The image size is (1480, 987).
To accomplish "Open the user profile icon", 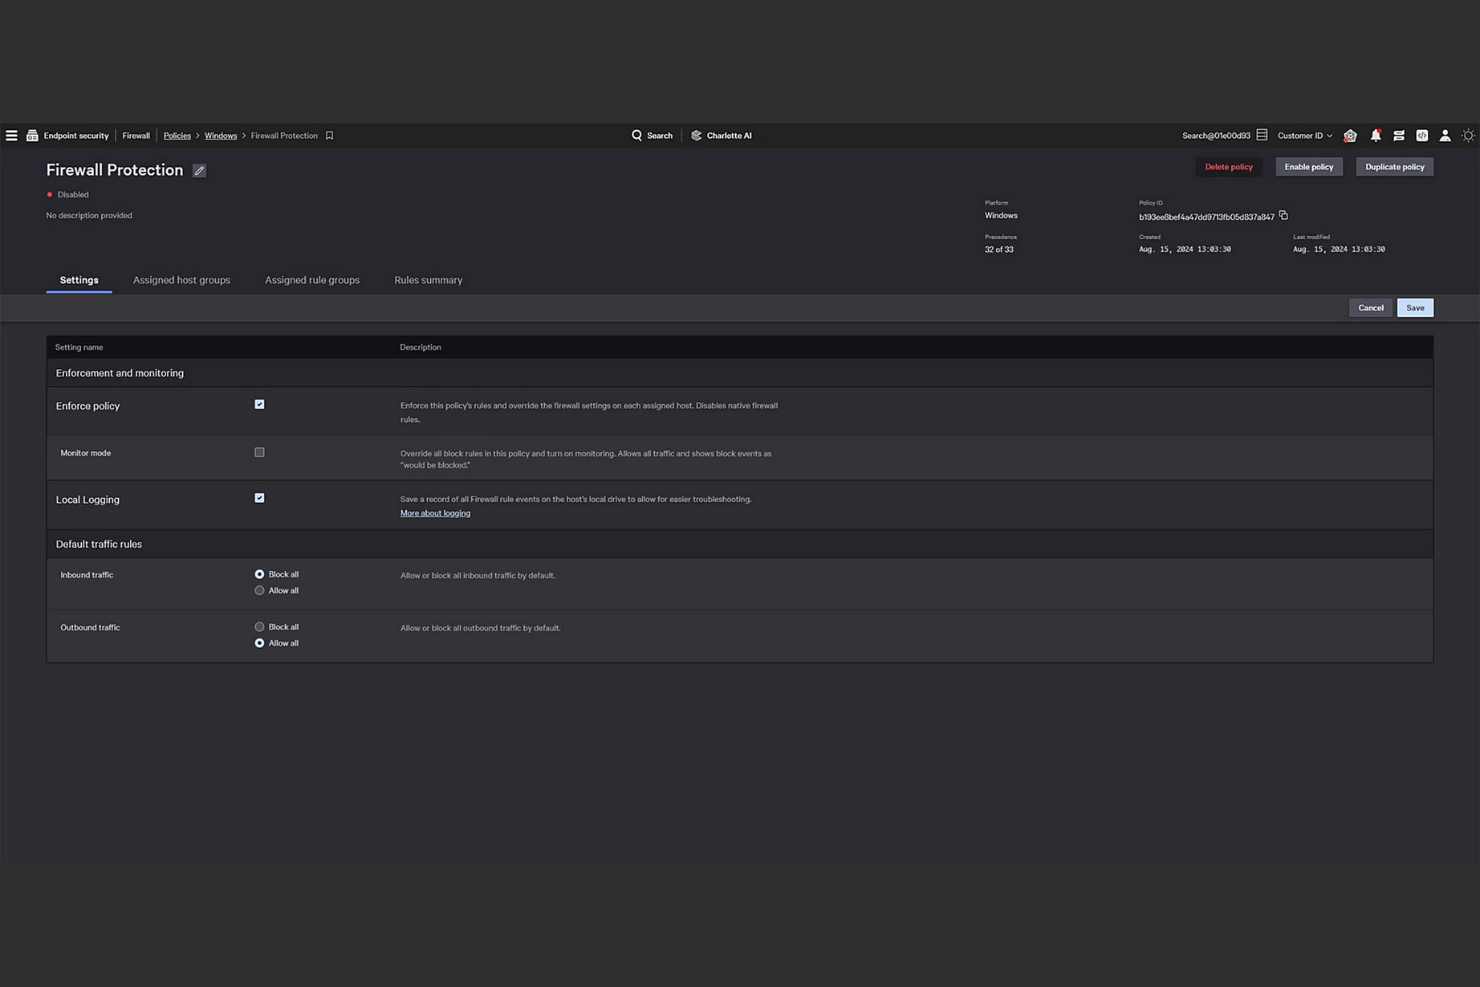I will point(1445,135).
